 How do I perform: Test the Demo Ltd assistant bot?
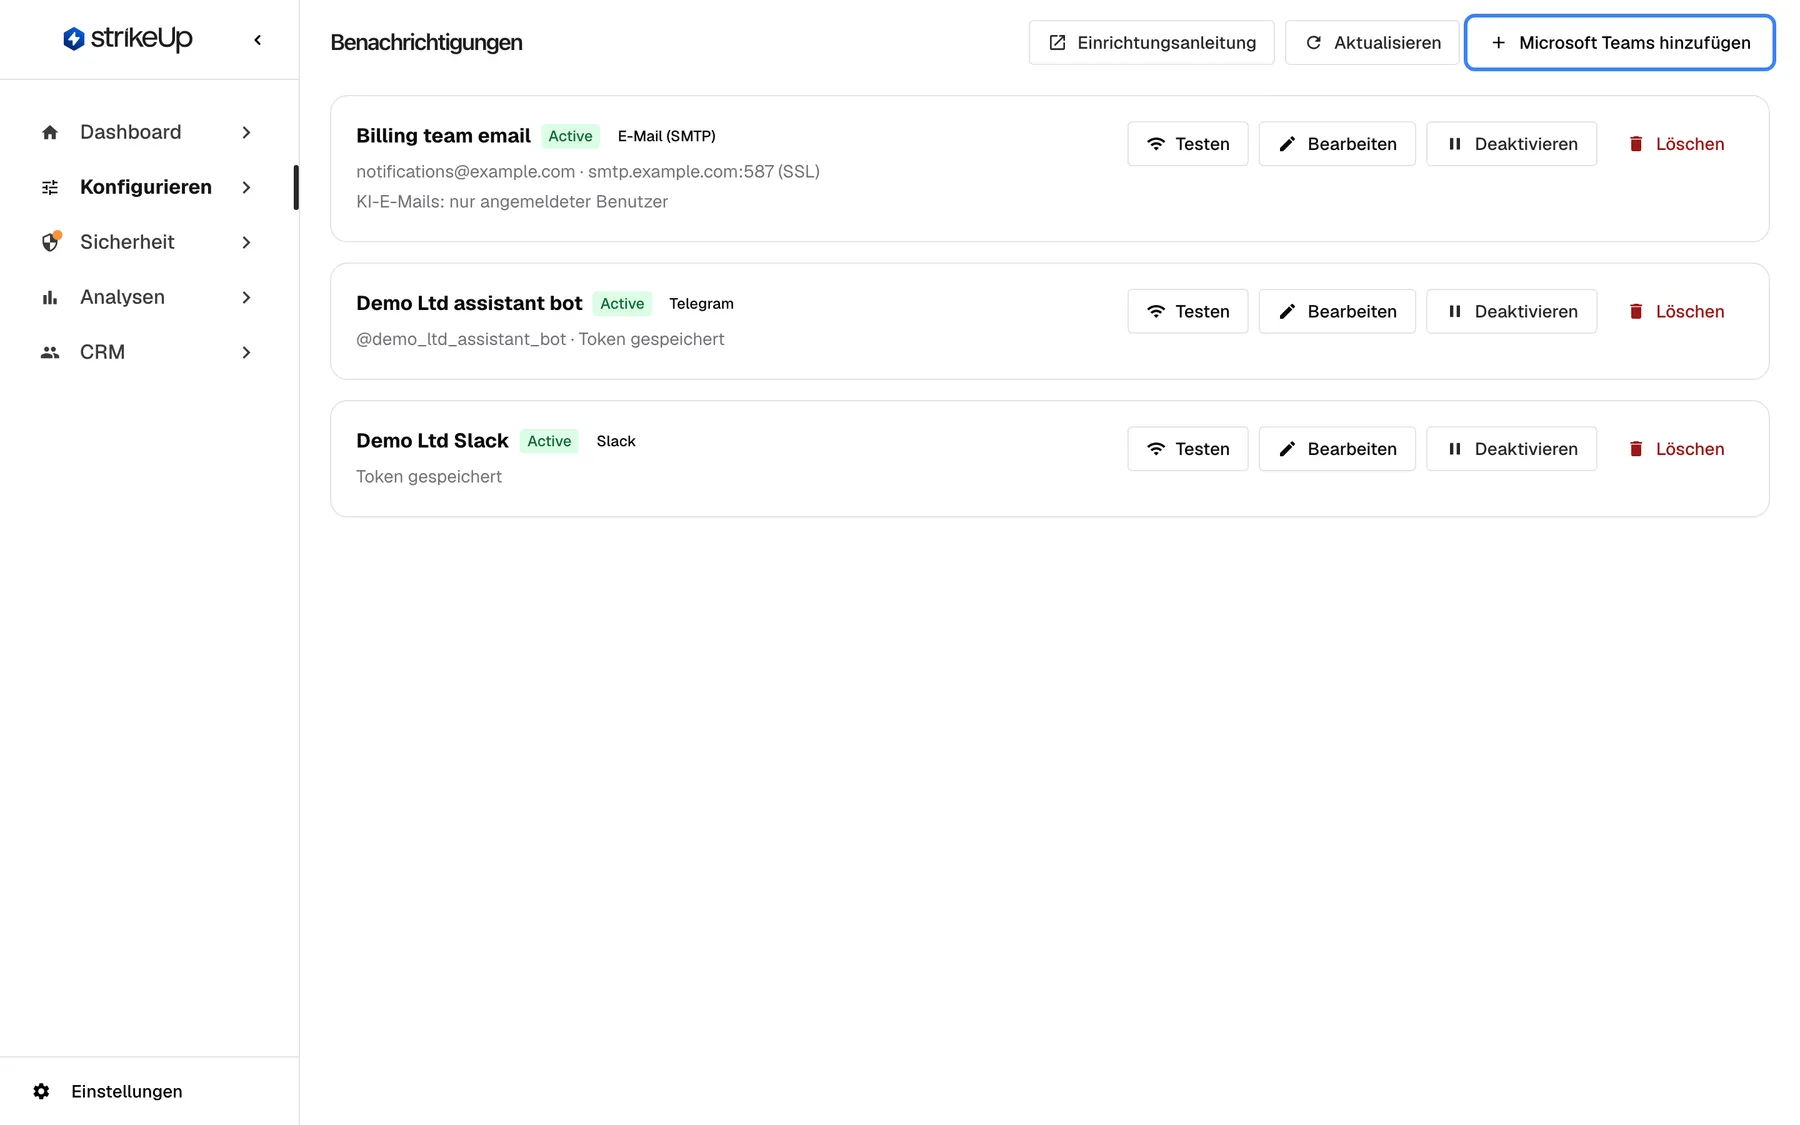(x=1188, y=311)
